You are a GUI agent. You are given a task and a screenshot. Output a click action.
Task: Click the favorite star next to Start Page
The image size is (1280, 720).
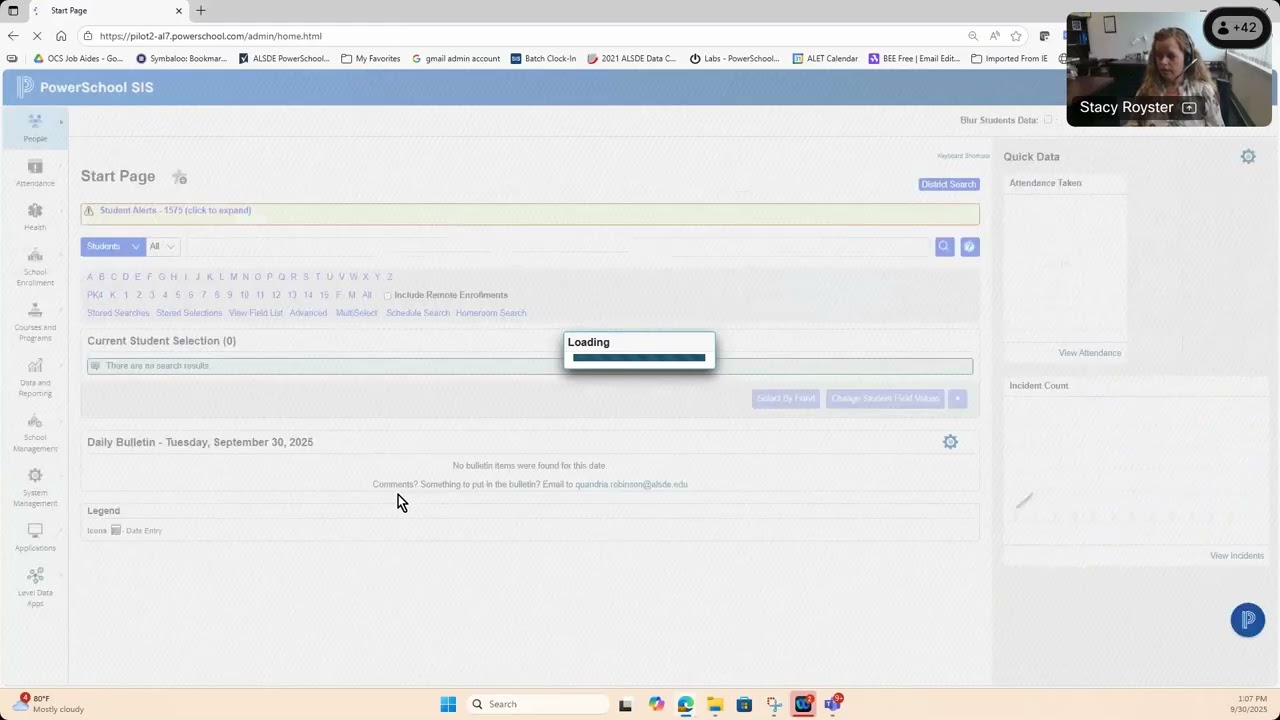pyautogui.click(x=179, y=177)
